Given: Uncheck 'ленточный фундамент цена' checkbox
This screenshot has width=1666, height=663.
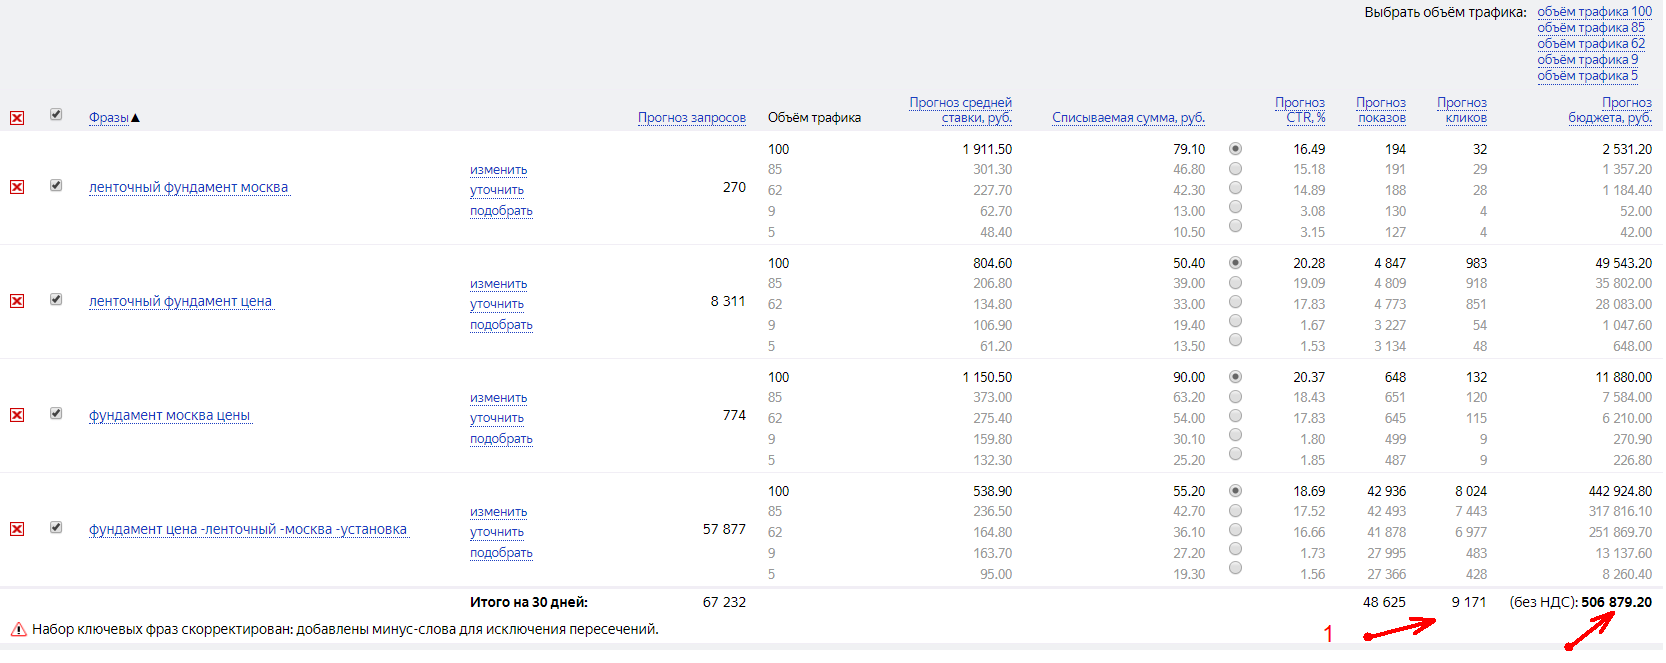Looking at the screenshot, I should click(56, 299).
